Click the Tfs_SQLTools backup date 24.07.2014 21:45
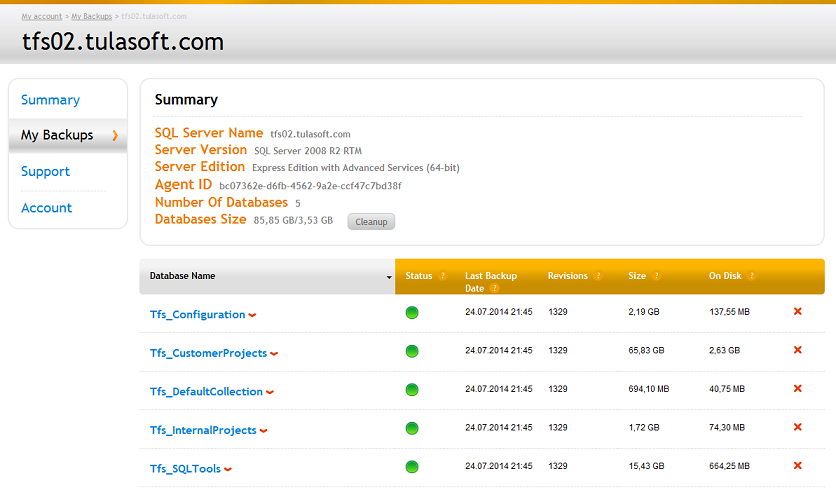836x490 pixels. tap(499, 466)
